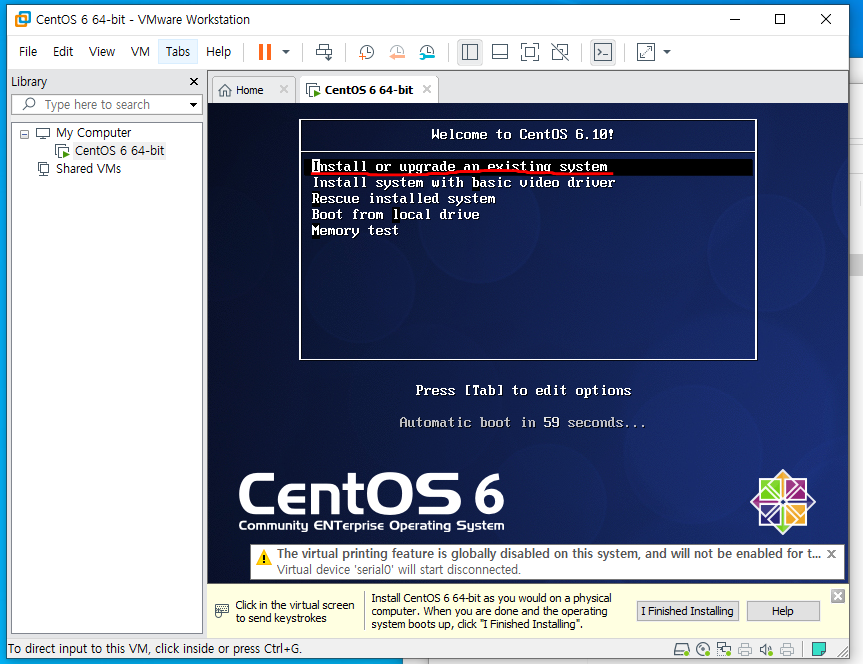Select 'Install or upgrade an existing system'

528,167
